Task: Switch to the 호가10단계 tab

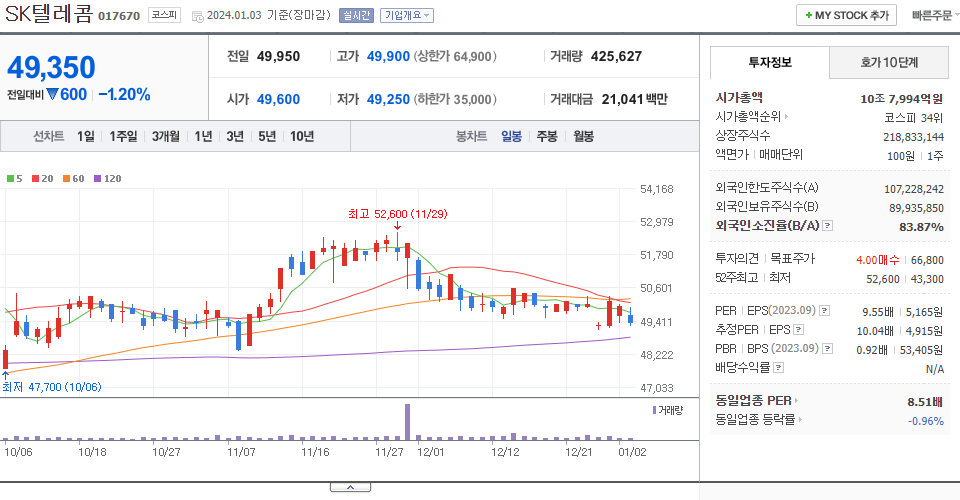Action: click(889, 62)
